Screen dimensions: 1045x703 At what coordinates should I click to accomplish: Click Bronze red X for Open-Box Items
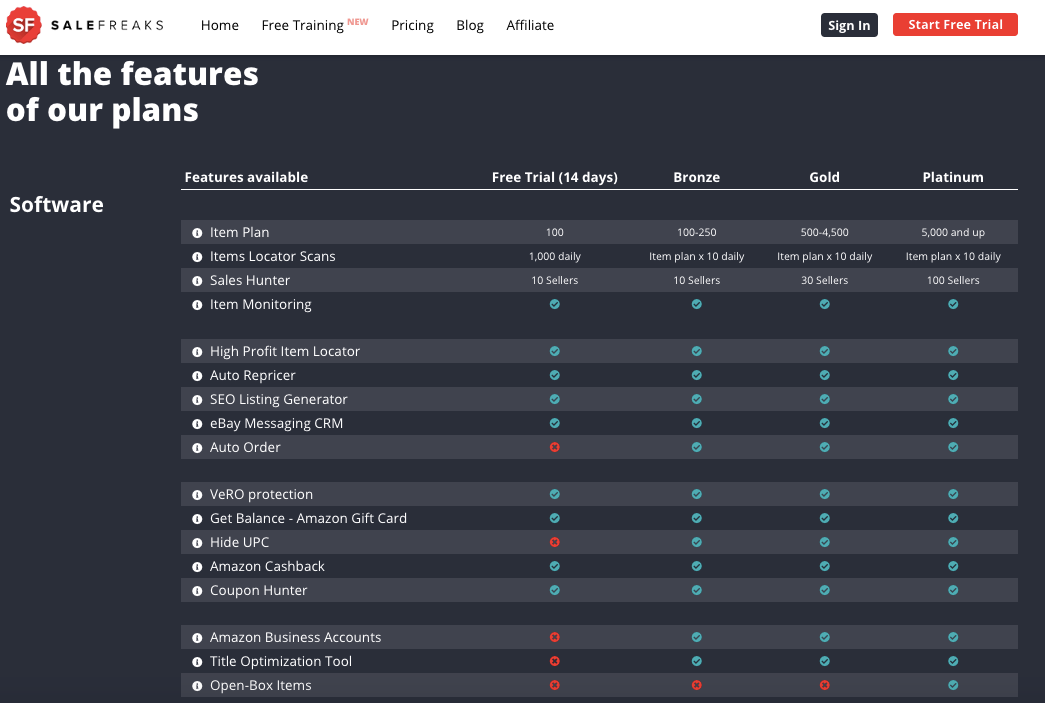click(x=696, y=685)
